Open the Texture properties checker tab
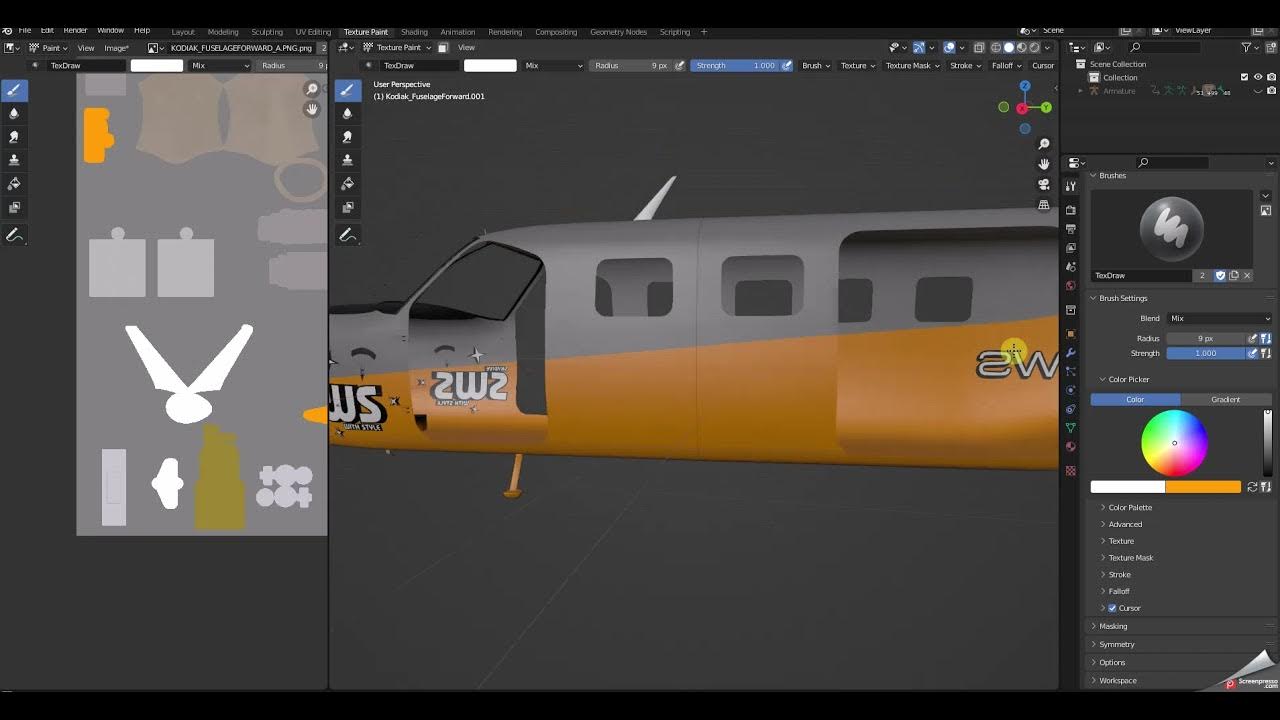1280x720 pixels. [1071, 470]
